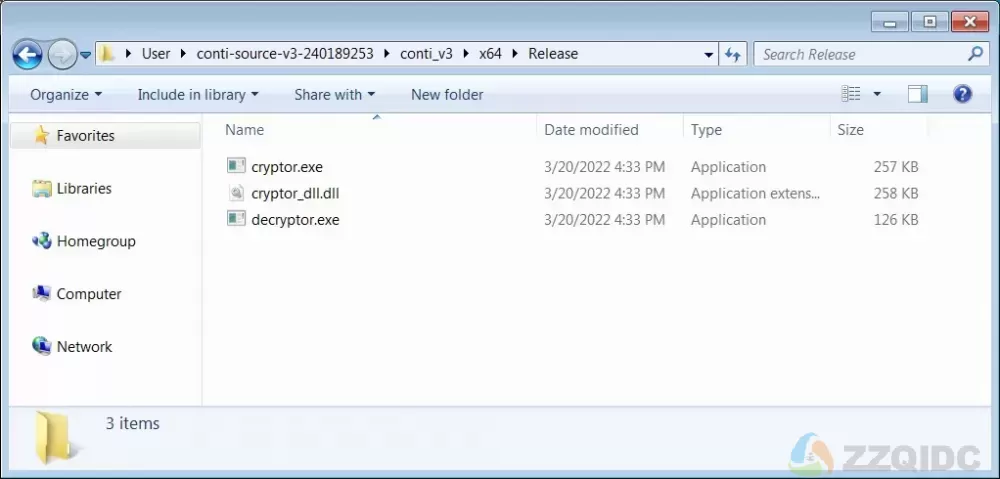The image size is (1000, 479).
Task: Open the view options dropdown arrow
Action: pos(877,94)
